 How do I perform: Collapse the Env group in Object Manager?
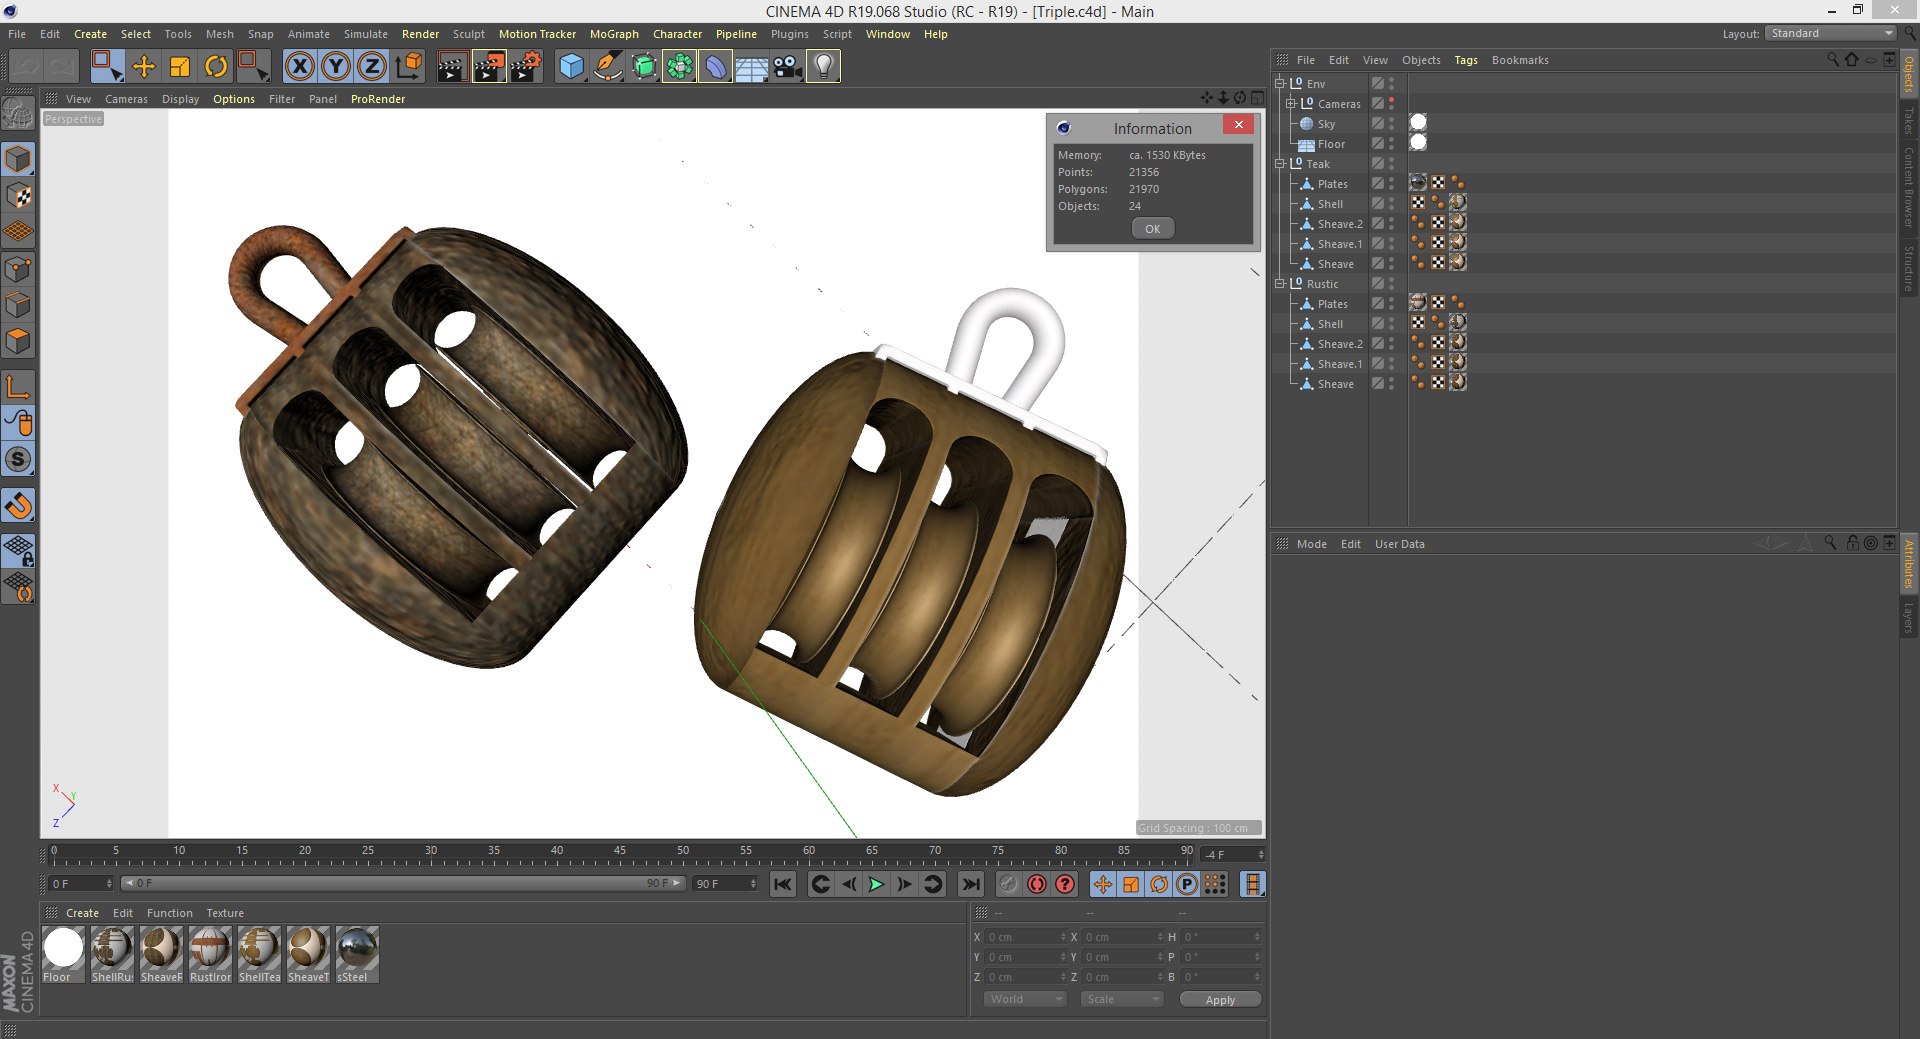(1279, 84)
